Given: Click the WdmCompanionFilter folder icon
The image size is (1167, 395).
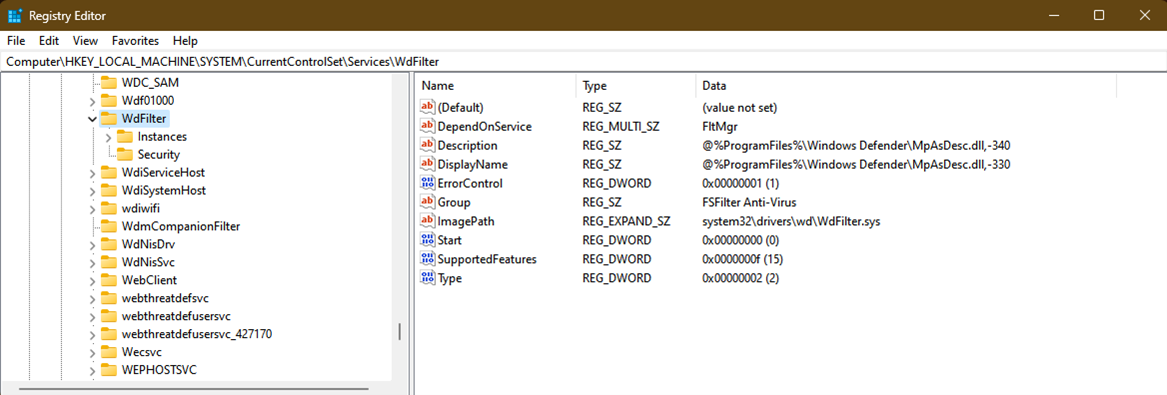Looking at the screenshot, I should (109, 226).
